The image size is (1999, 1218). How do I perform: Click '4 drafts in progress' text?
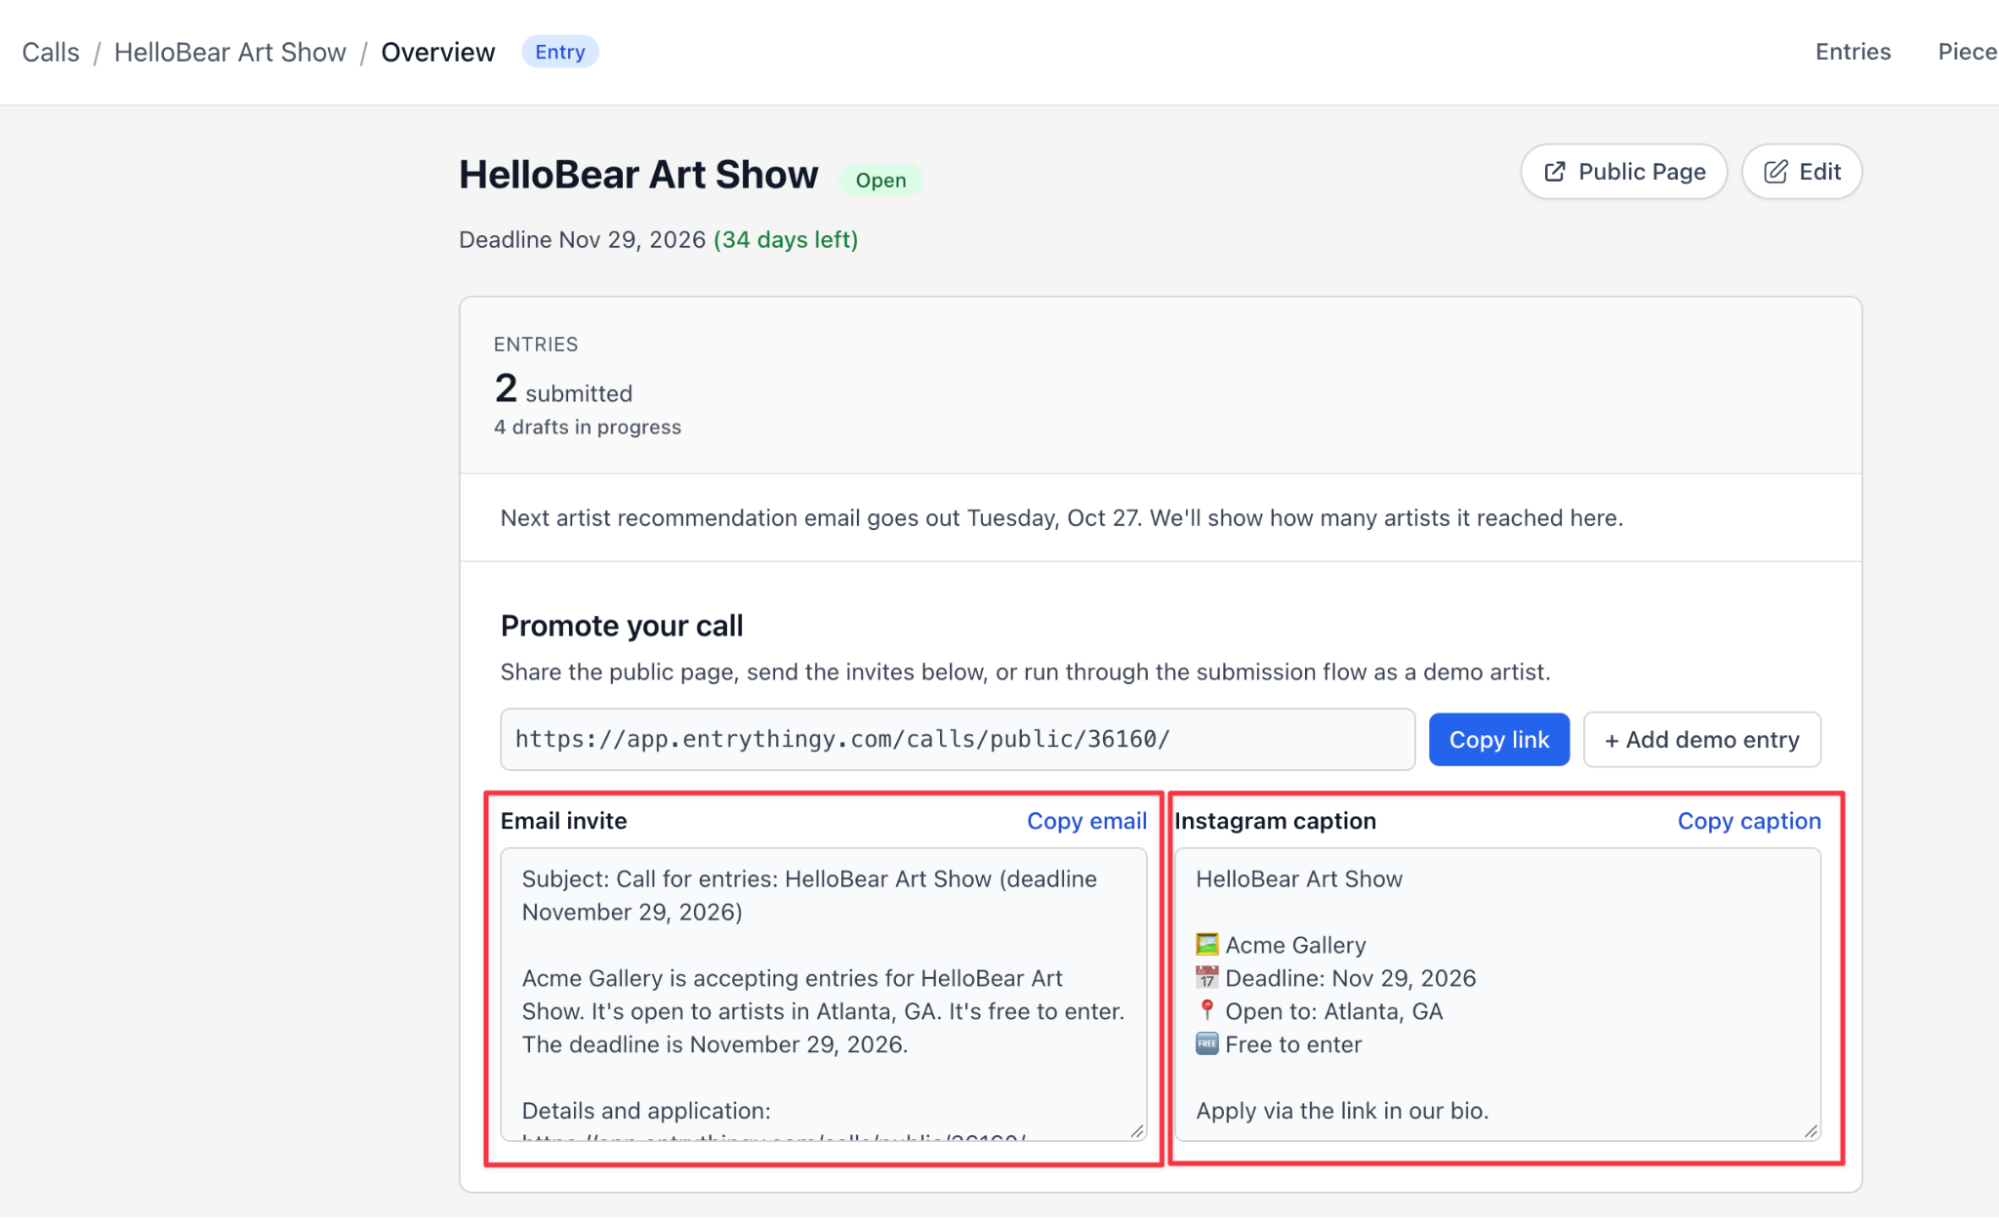587,427
